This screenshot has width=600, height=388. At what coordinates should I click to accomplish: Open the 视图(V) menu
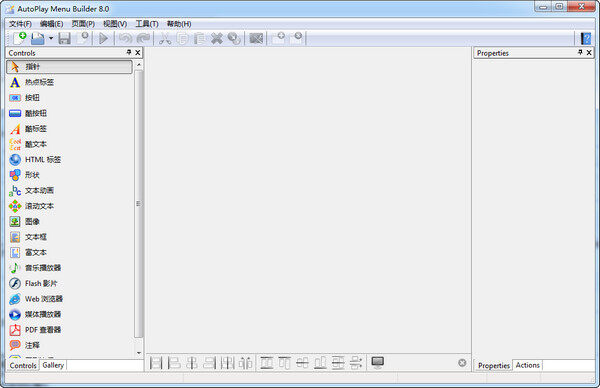(115, 24)
